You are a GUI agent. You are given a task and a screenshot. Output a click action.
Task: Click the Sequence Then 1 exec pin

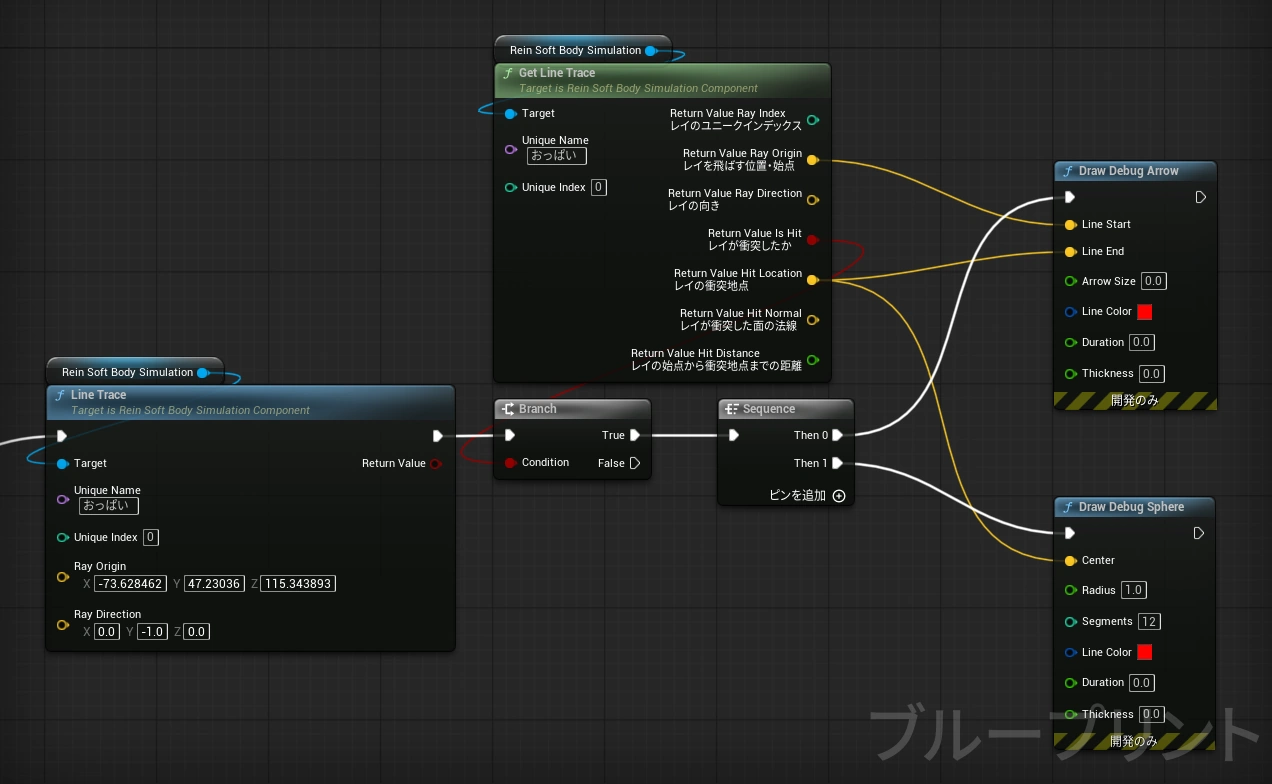[x=837, y=463]
